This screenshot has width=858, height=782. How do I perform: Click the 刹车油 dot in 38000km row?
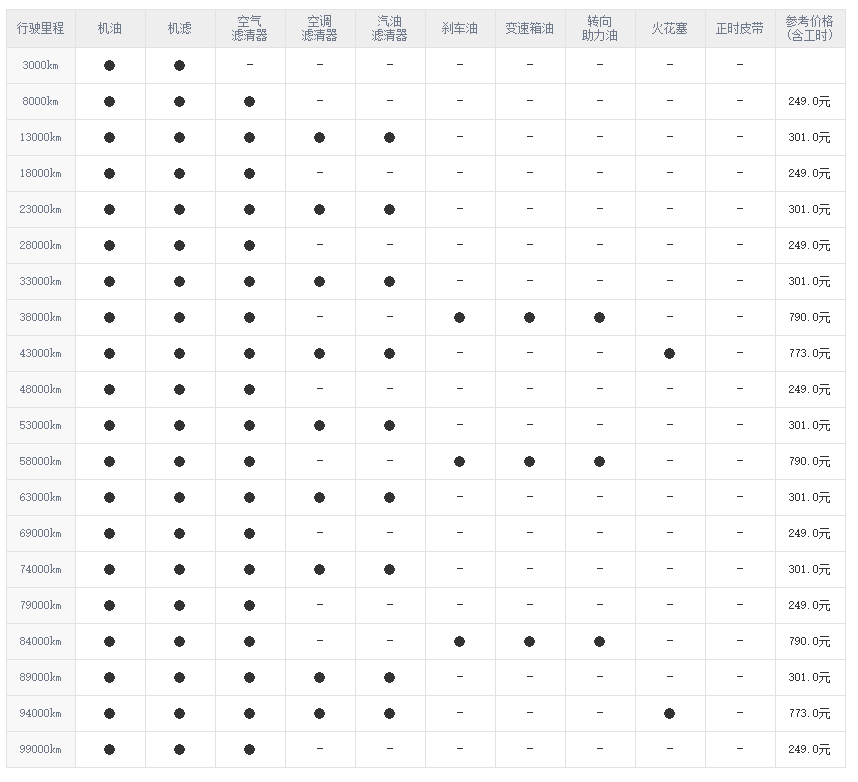click(459, 317)
